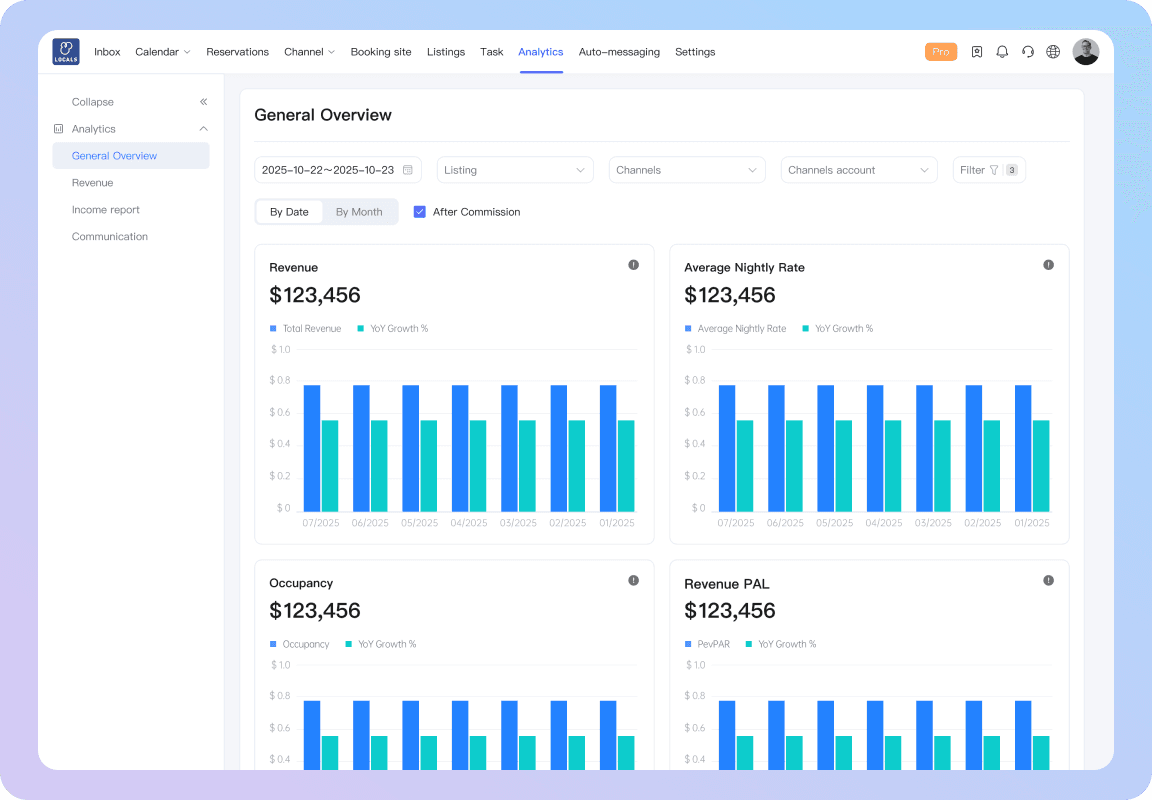Click the Pro badge button
This screenshot has width=1152, height=800.
coord(940,51)
